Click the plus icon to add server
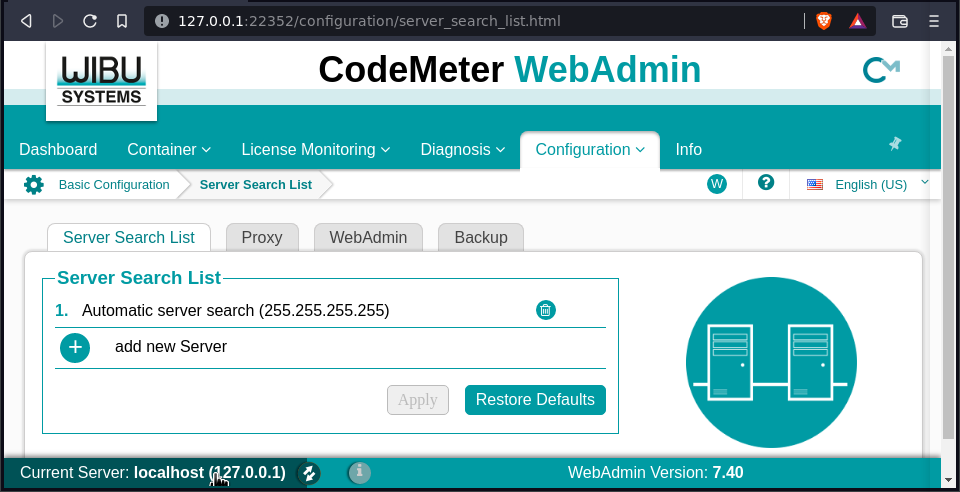This screenshot has height=492, width=960. pos(75,348)
